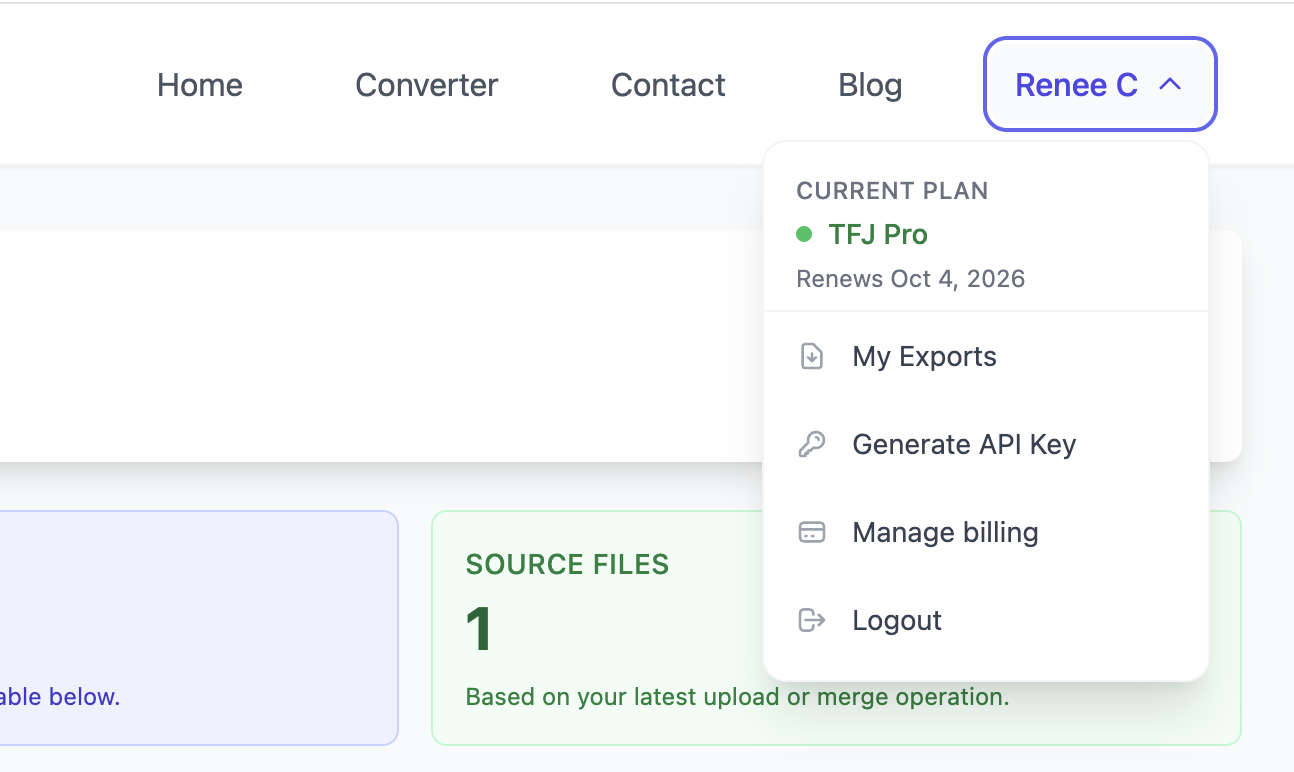Collapse the Renee C account dropdown
This screenshot has height=772, width=1294.
coord(1099,84)
